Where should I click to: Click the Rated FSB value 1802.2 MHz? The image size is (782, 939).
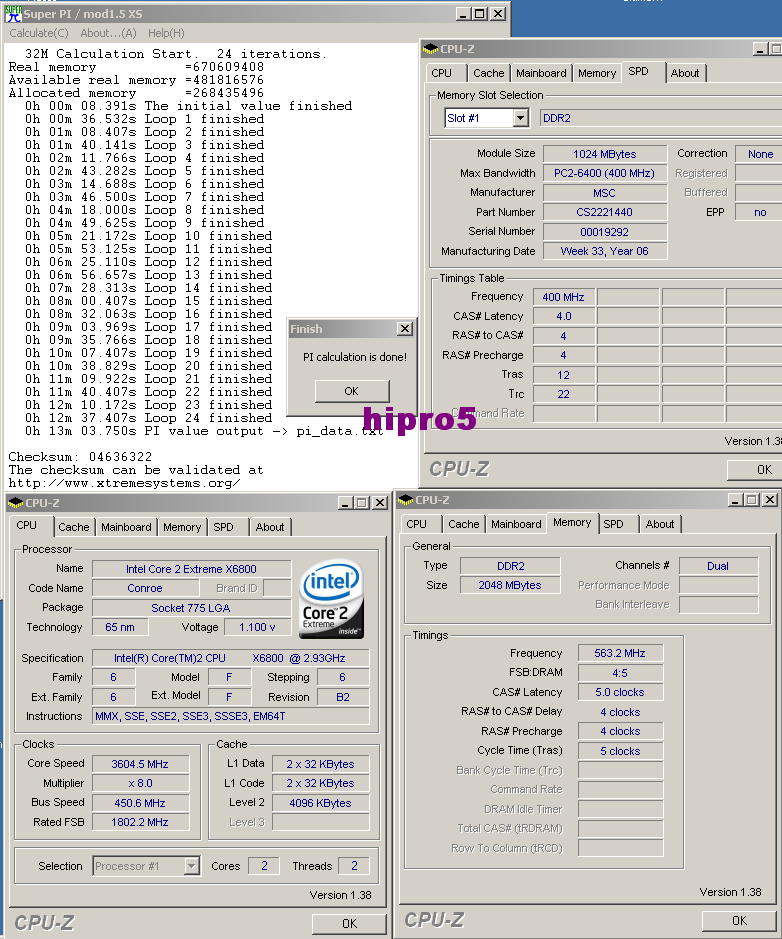click(140, 822)
